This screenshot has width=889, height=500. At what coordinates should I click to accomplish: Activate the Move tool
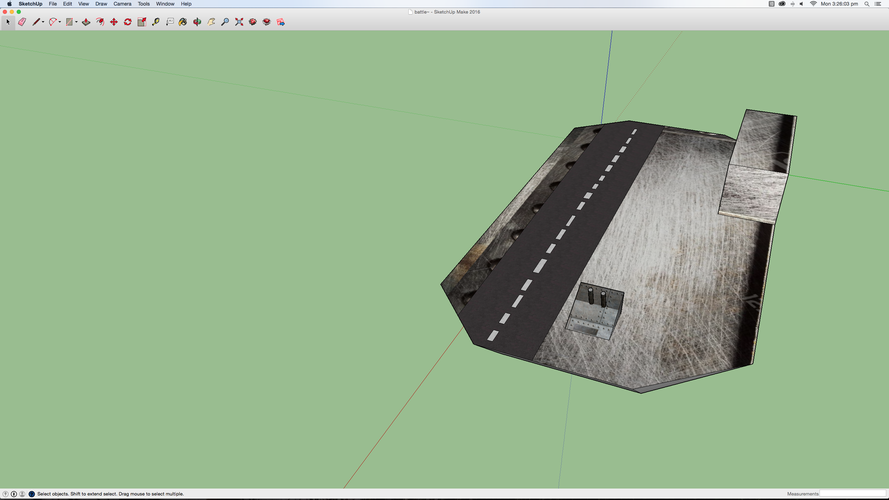(x=114, y=22)
